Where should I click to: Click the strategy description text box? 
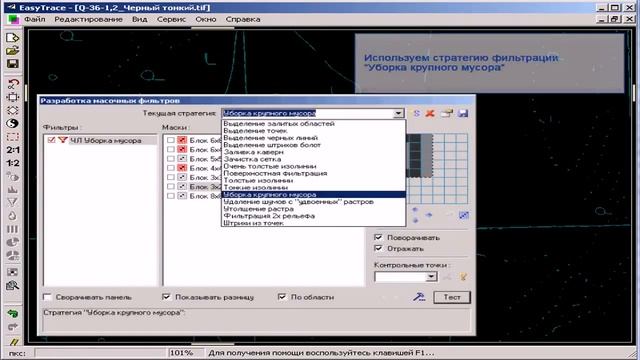coord(256,320)
